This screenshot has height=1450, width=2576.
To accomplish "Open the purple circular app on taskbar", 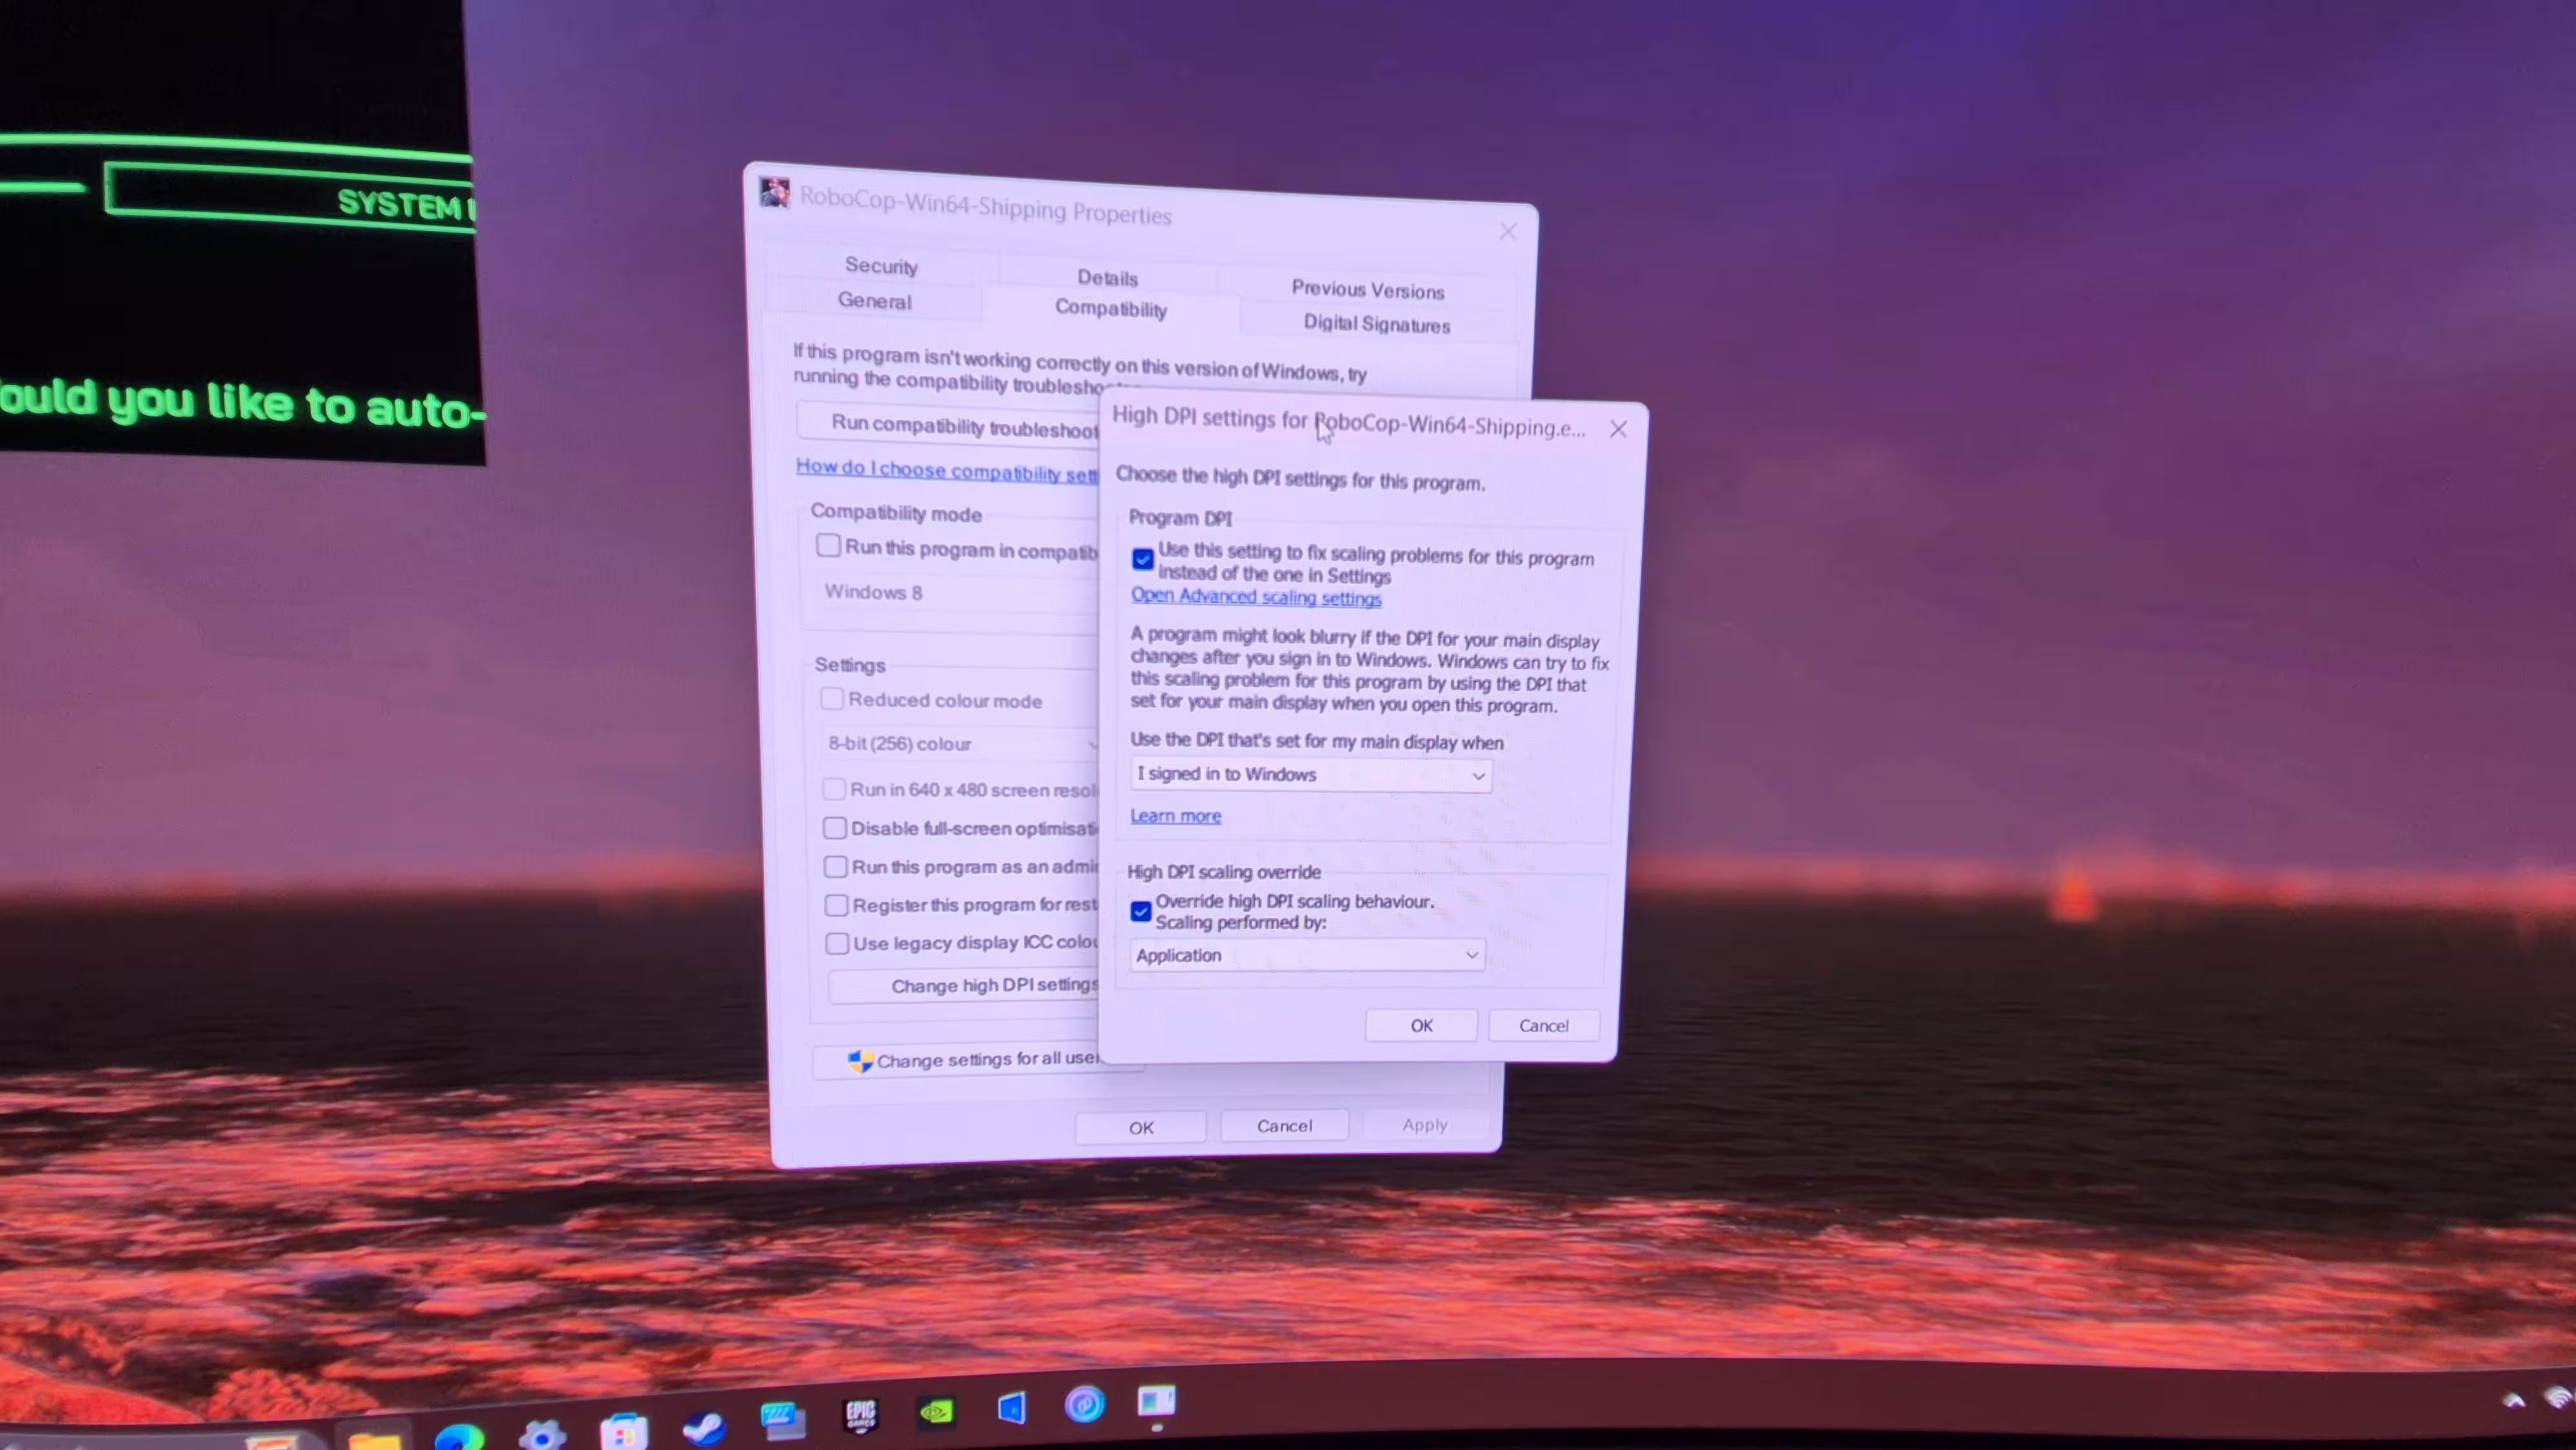I will coord(1085,1405).
